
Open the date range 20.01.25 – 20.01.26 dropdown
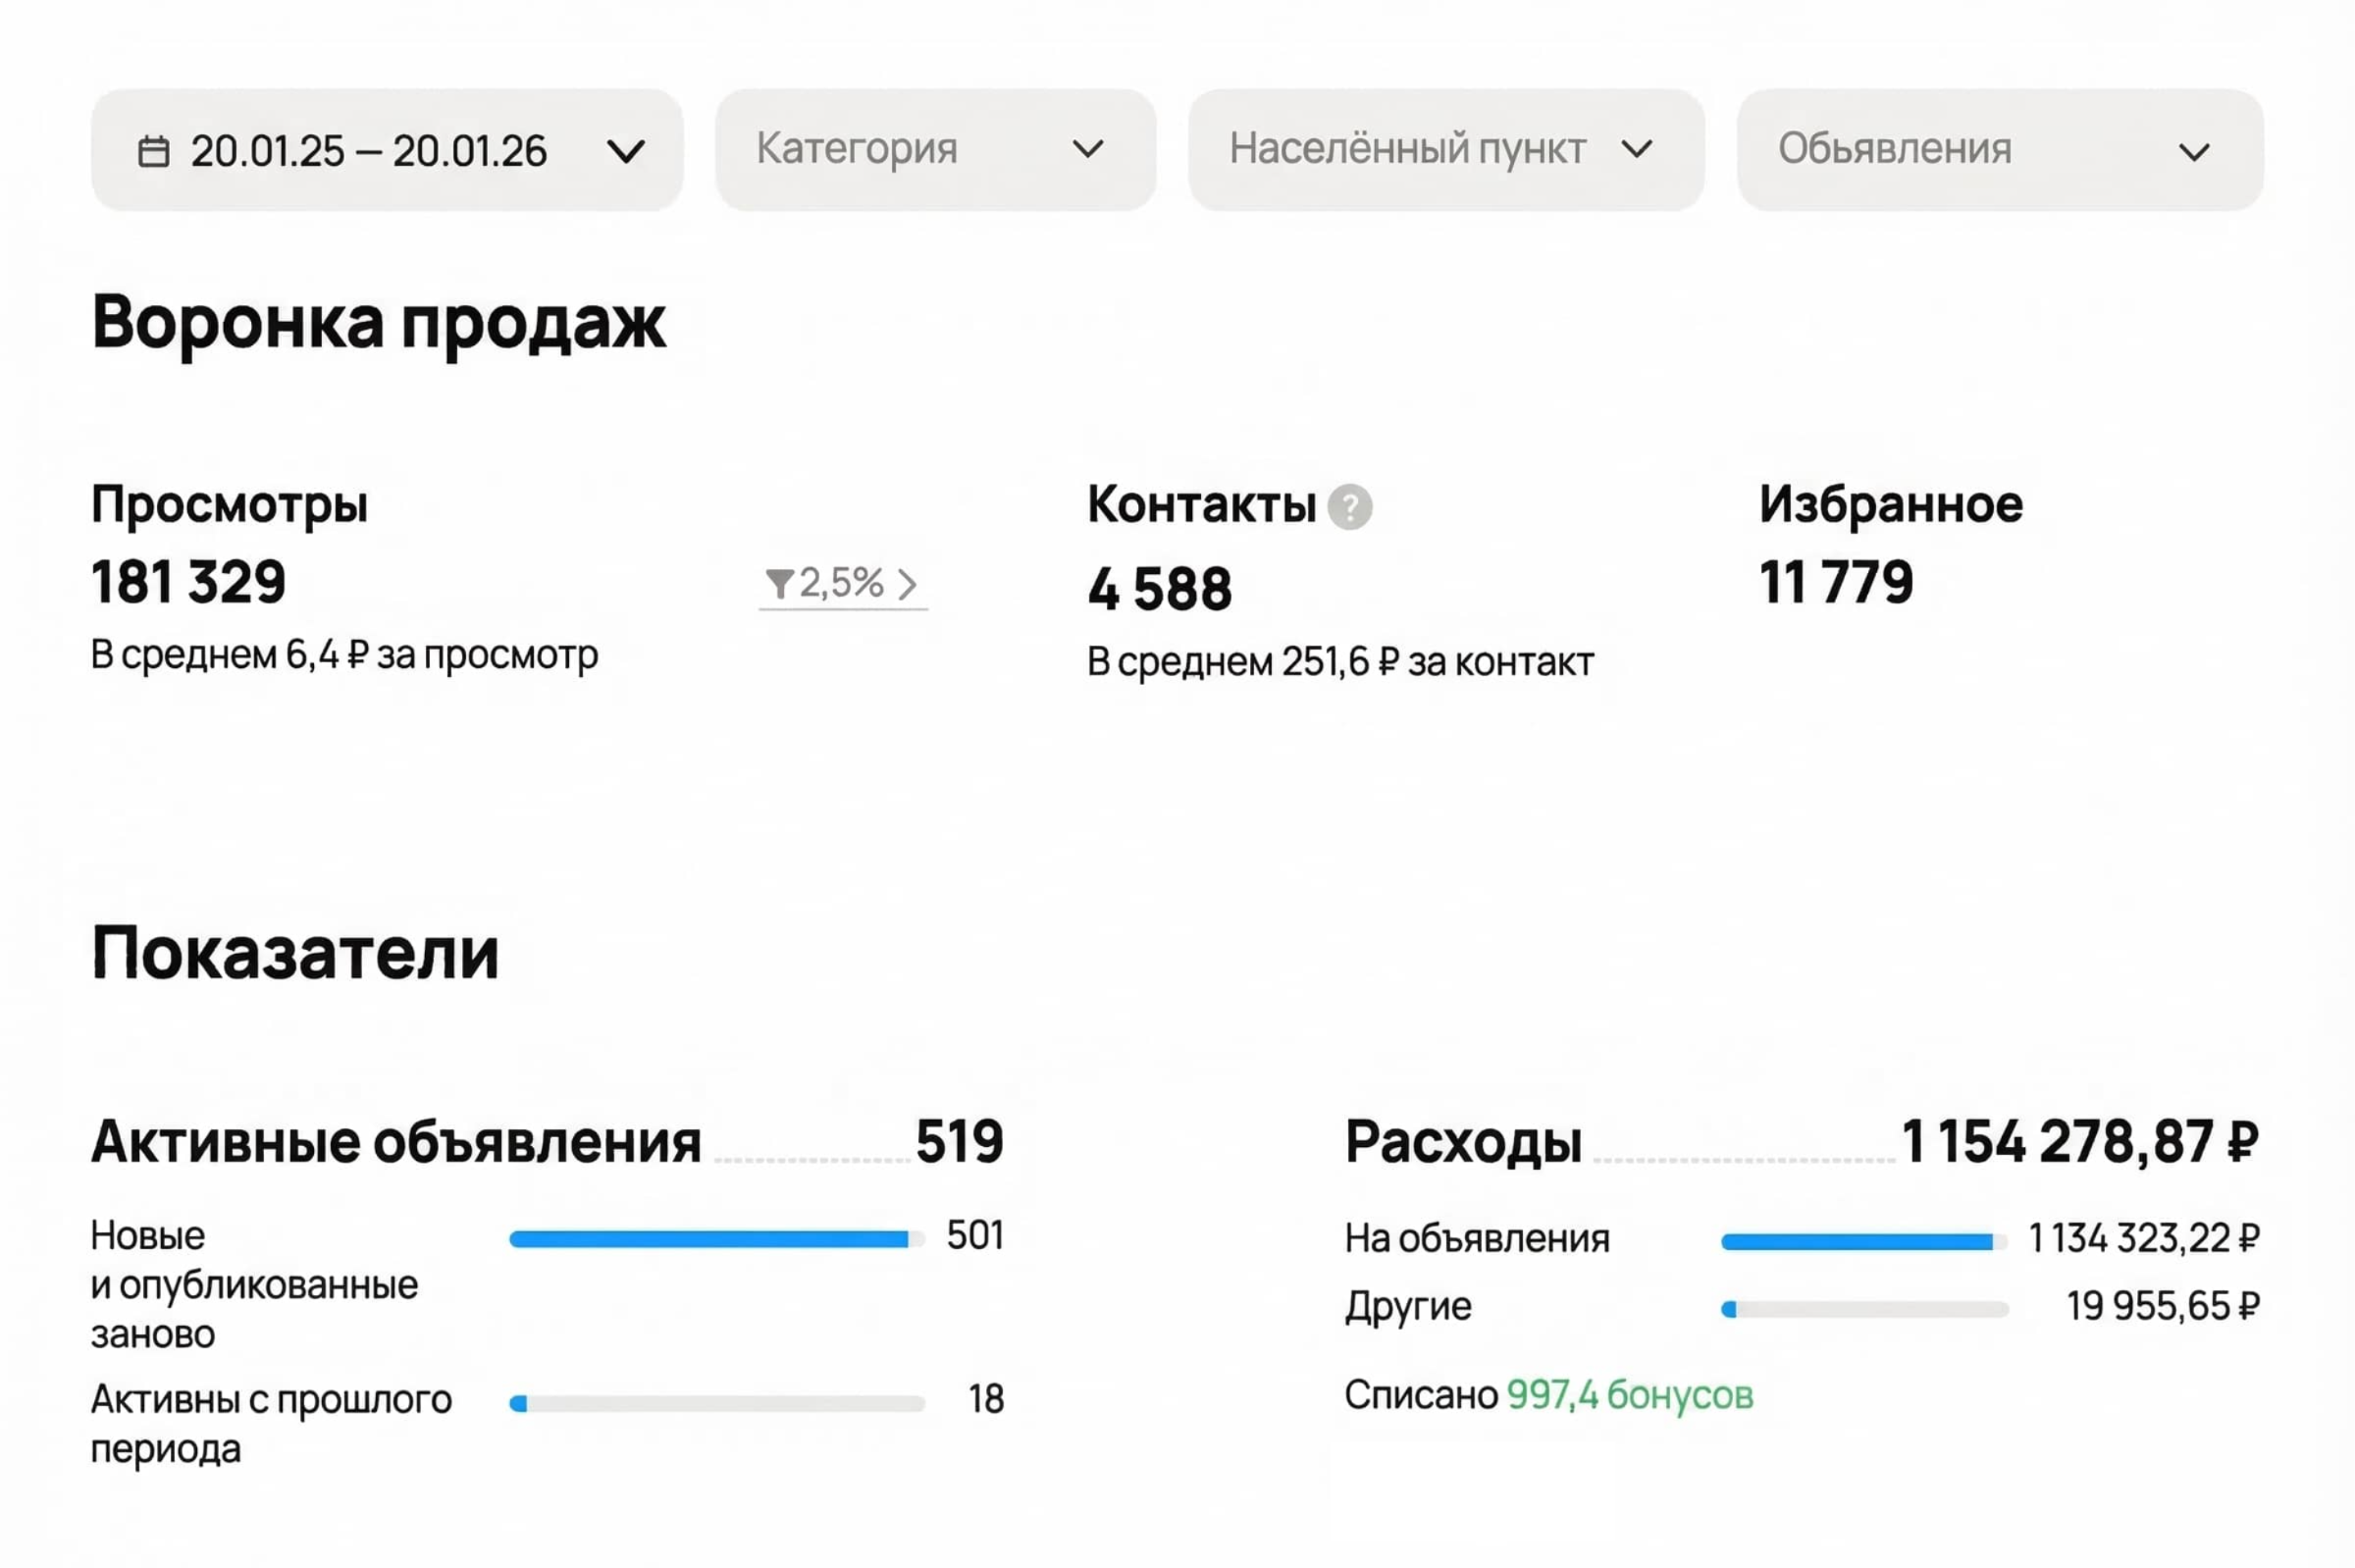pos(386,151)
